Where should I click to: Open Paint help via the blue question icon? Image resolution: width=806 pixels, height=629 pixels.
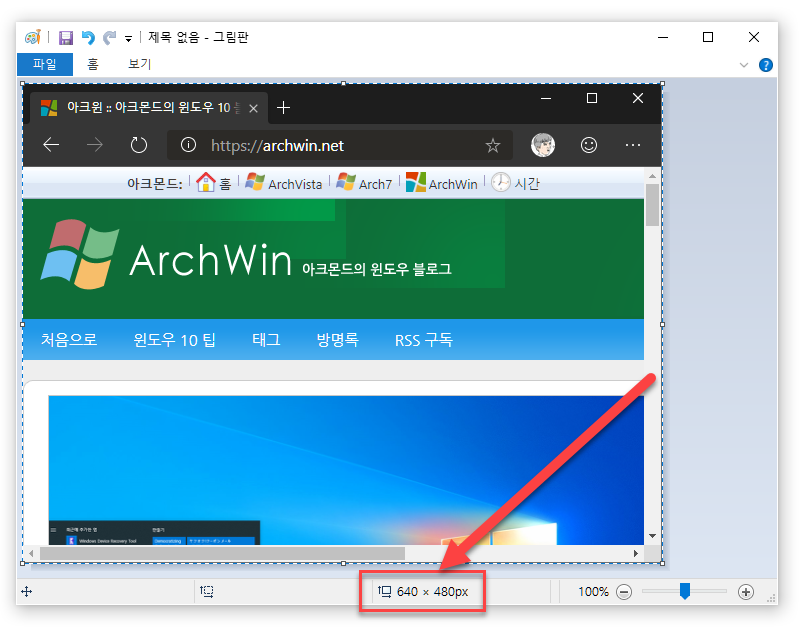click(x=765, y=65)
